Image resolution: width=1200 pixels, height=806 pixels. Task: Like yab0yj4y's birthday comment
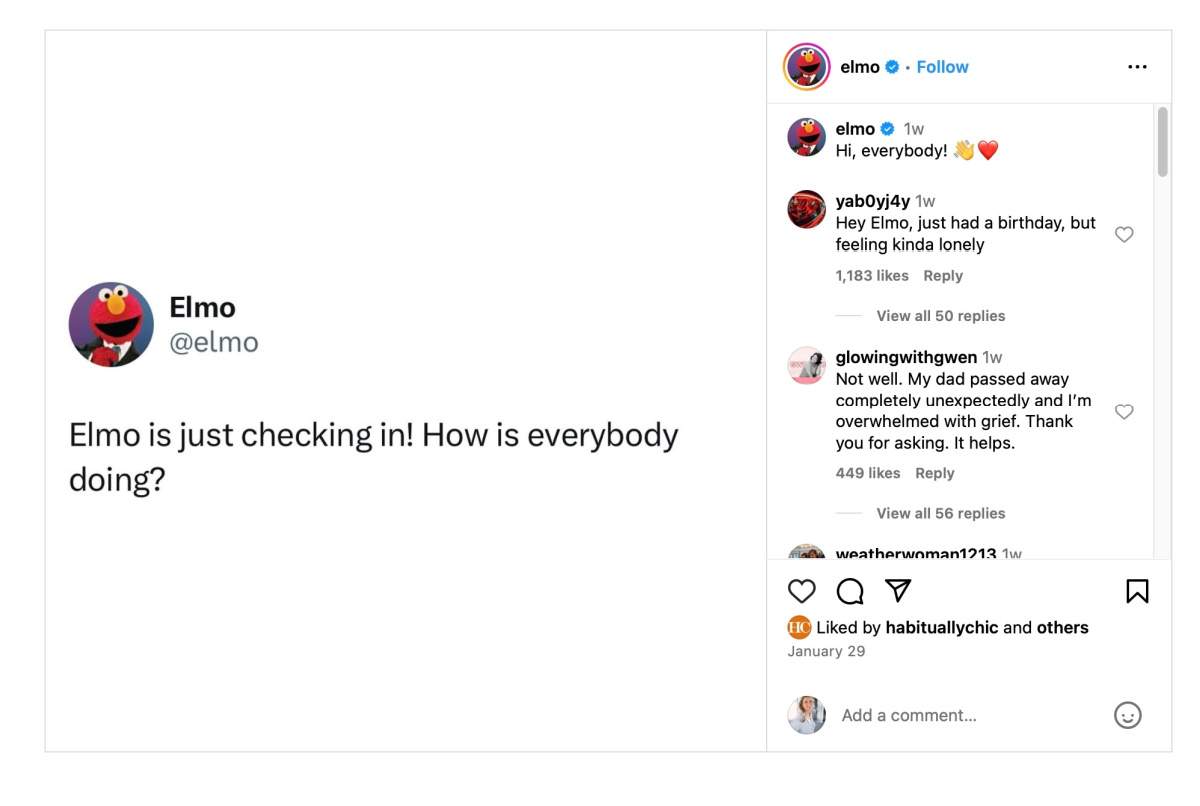1124,234
